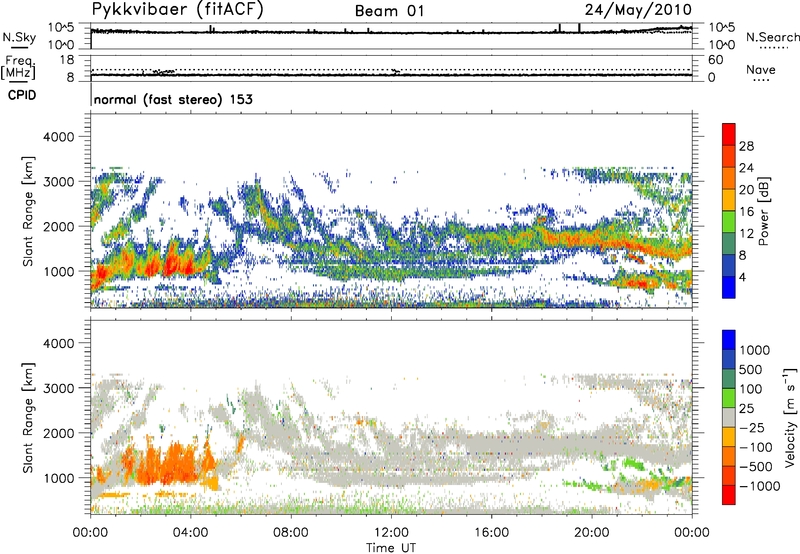Screen dimensions: 800x554
Task: Click the gray segment of the velocity color bar
Action: pyautogui.click(x=729, y=418)
